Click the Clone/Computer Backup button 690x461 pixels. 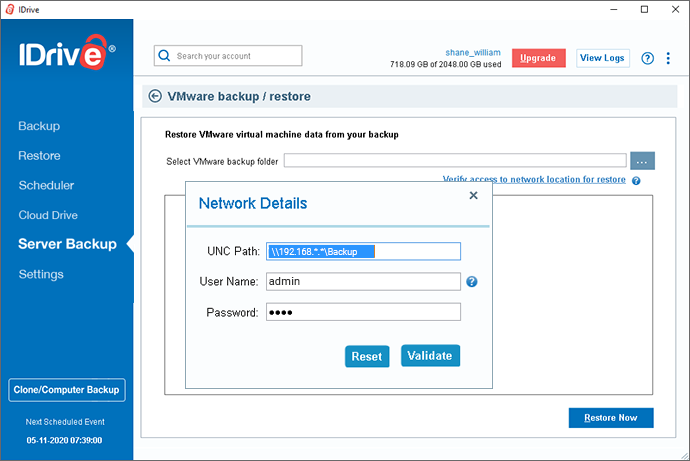point(67,390)
